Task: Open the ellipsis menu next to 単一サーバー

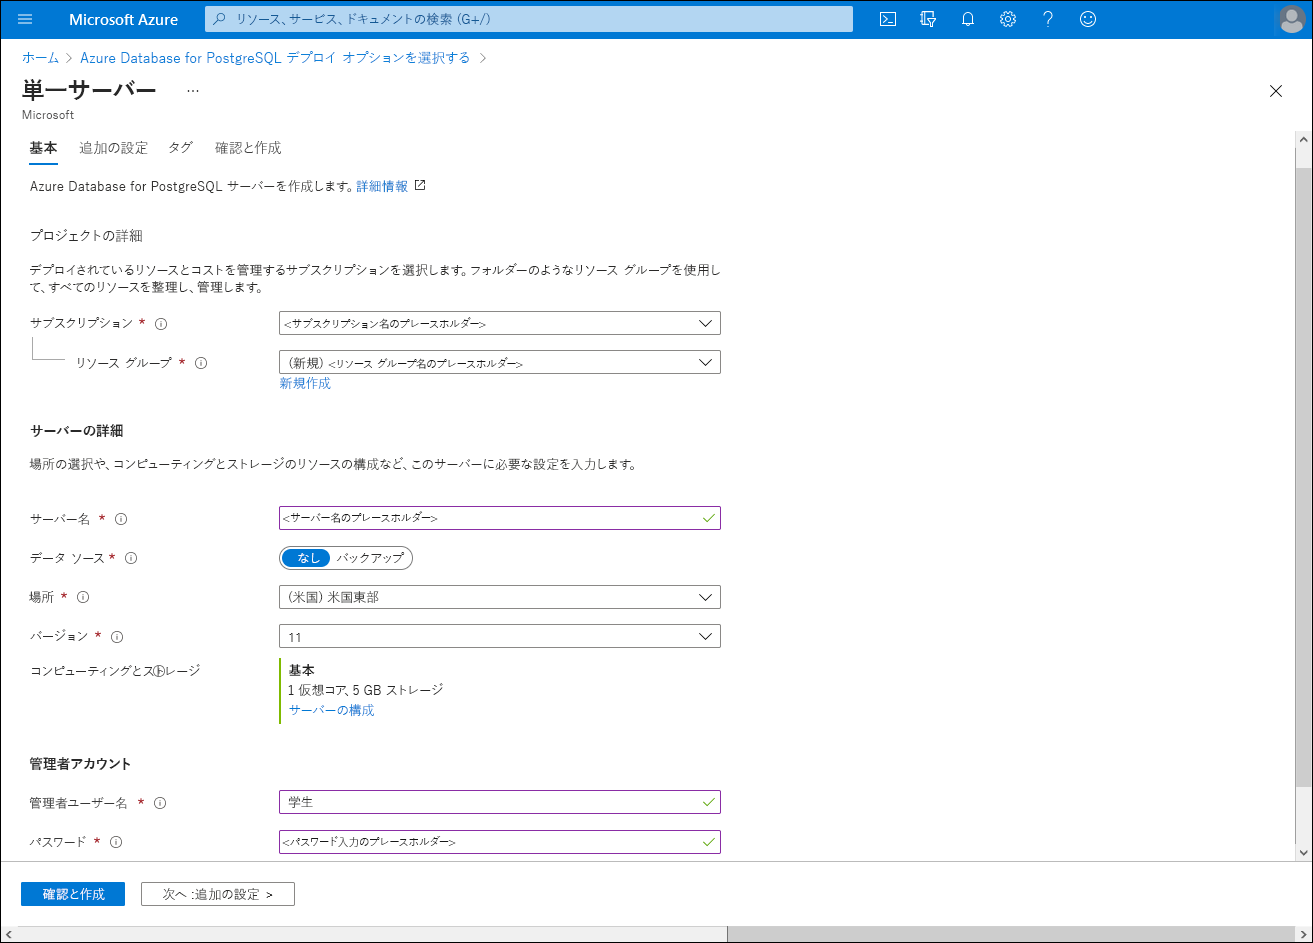Action: click(x=193, y=91)
